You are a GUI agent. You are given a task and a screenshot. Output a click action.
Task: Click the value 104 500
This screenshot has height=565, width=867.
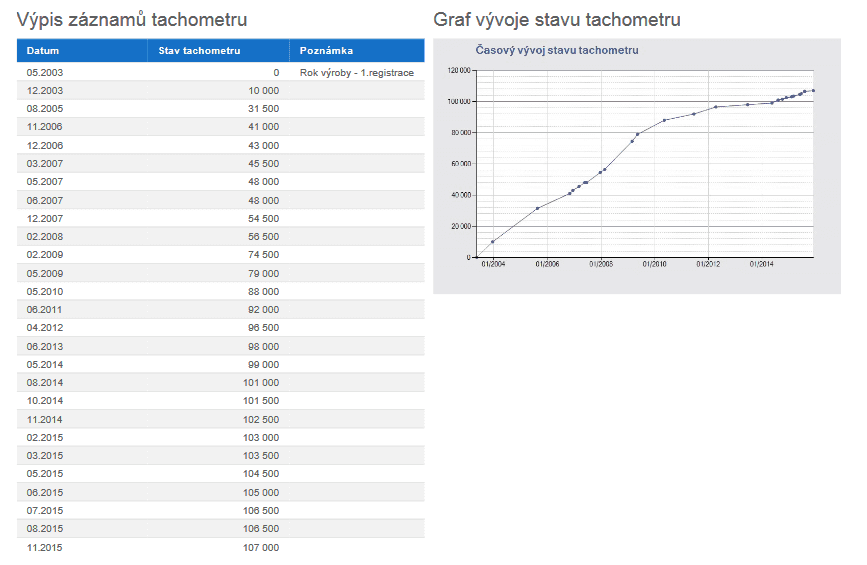261,474
